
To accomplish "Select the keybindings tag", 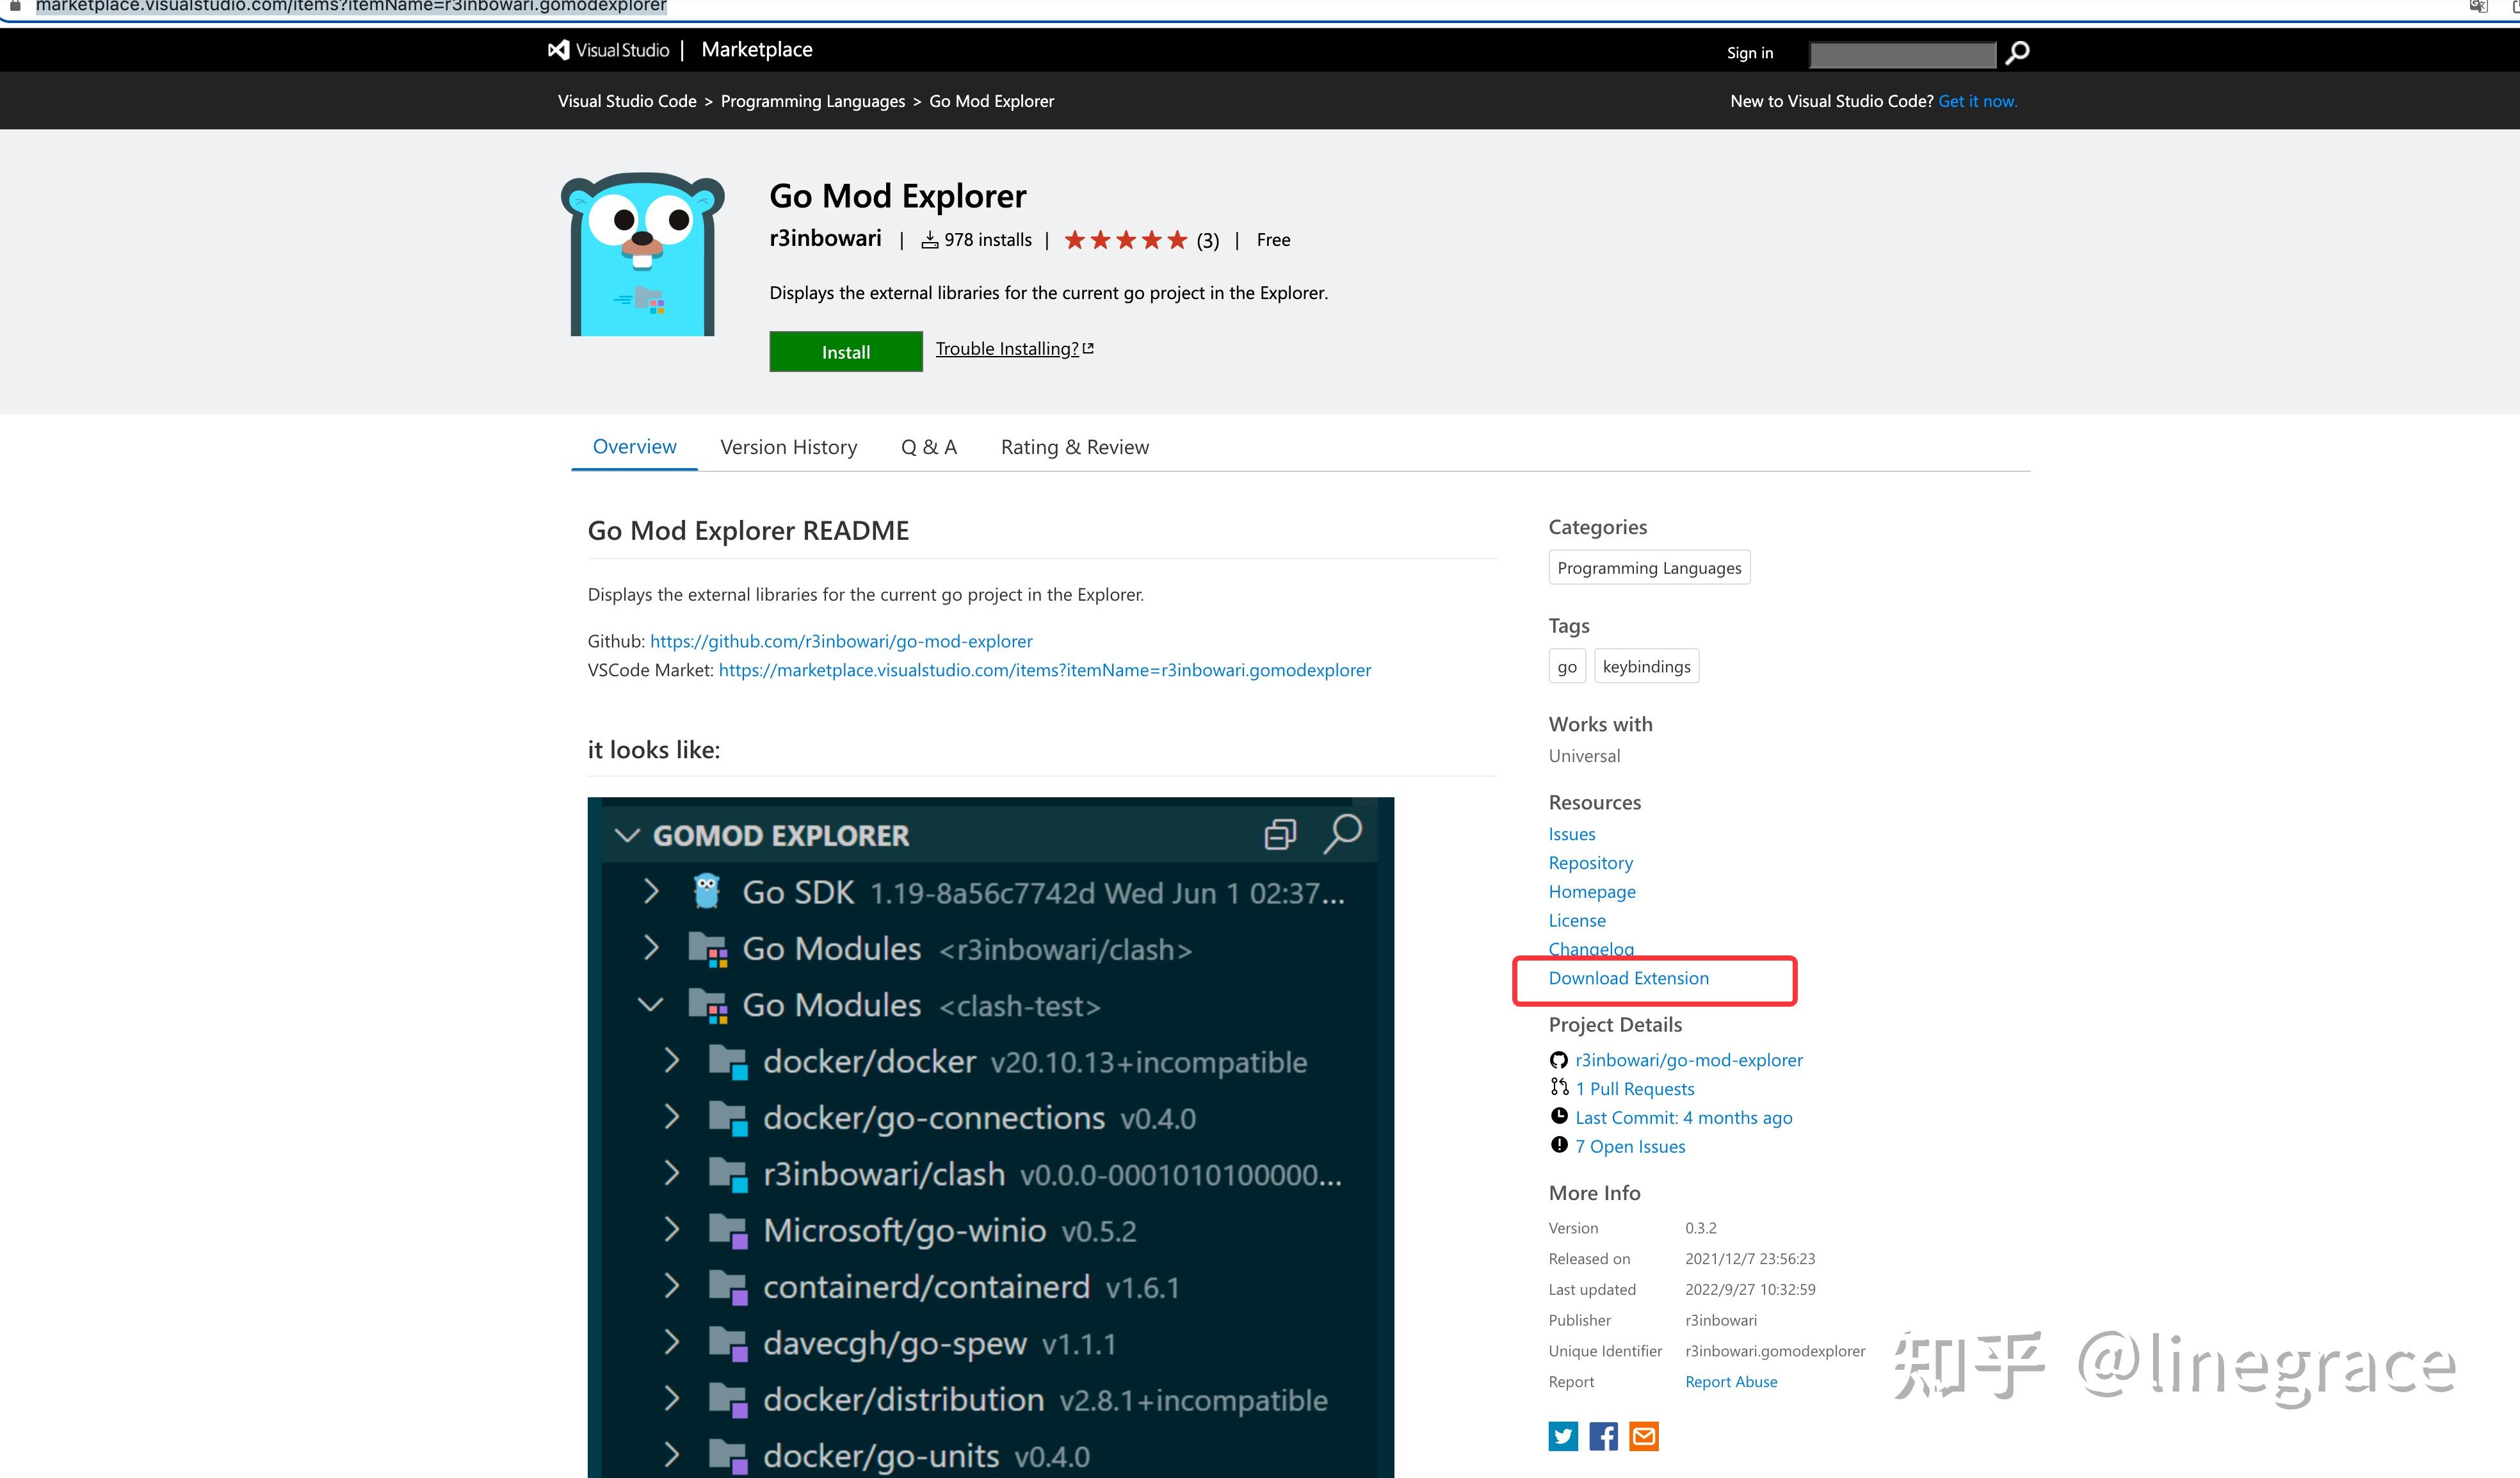I will coord(1646,666).
